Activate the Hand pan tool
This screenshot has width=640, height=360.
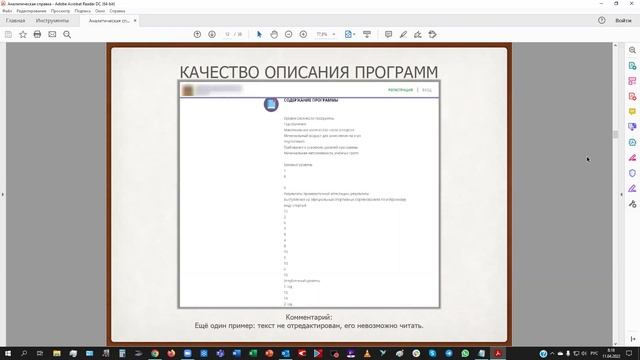tap(274, 35)
